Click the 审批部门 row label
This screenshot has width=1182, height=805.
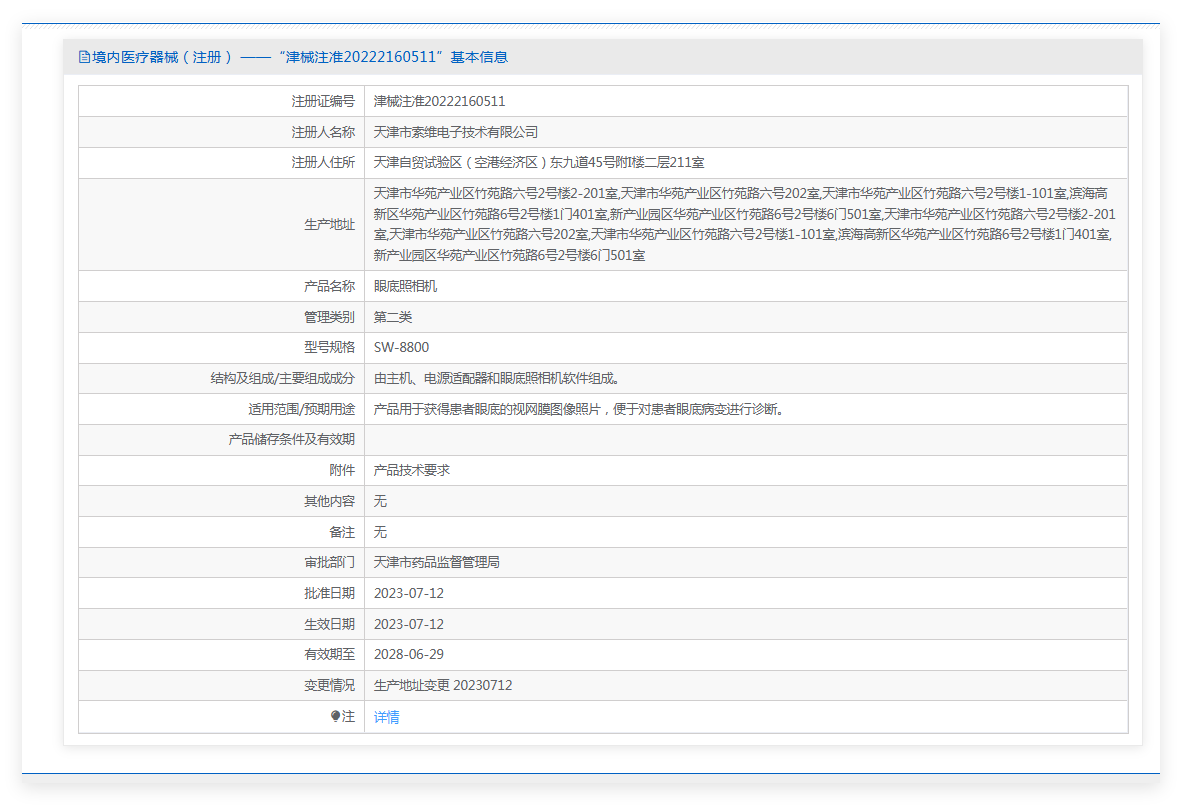329,562
